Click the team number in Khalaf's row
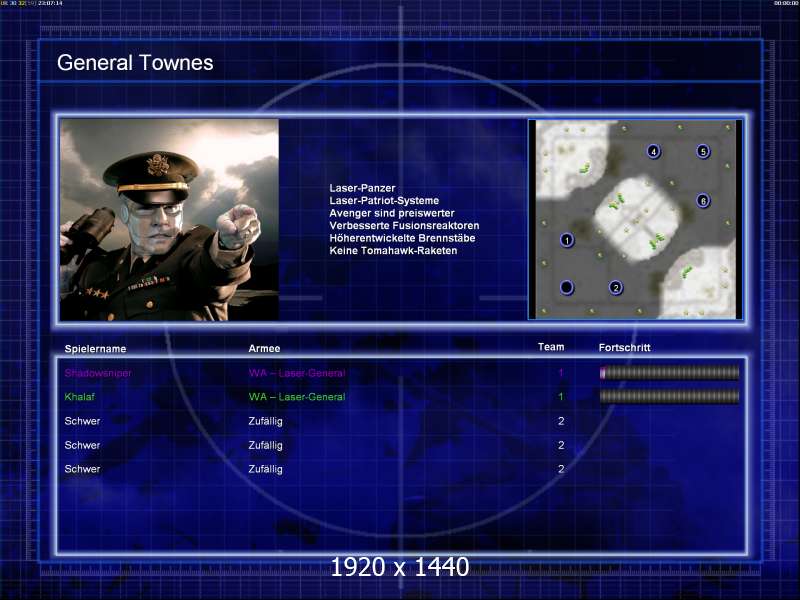This screenshot has height=600, width=800. [561, 396]
